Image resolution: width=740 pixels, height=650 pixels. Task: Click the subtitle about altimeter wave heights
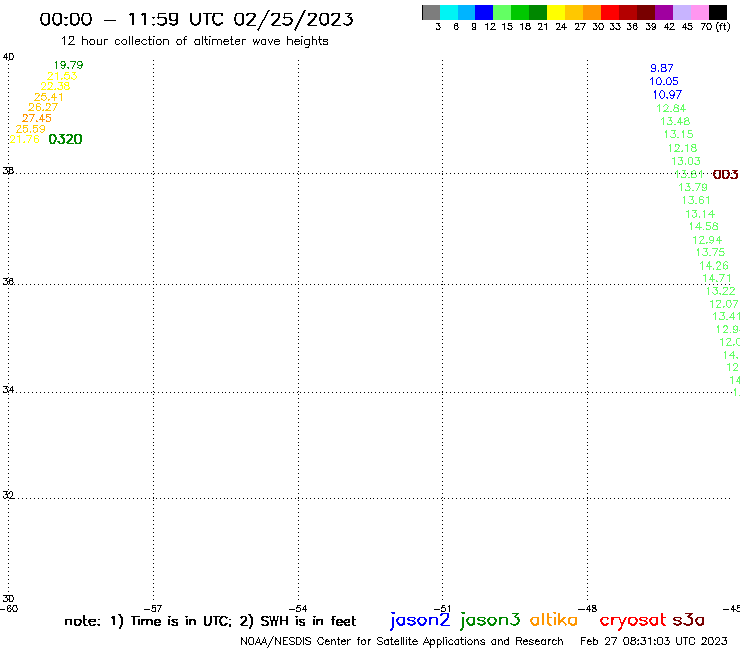click(x=194, y=41)
